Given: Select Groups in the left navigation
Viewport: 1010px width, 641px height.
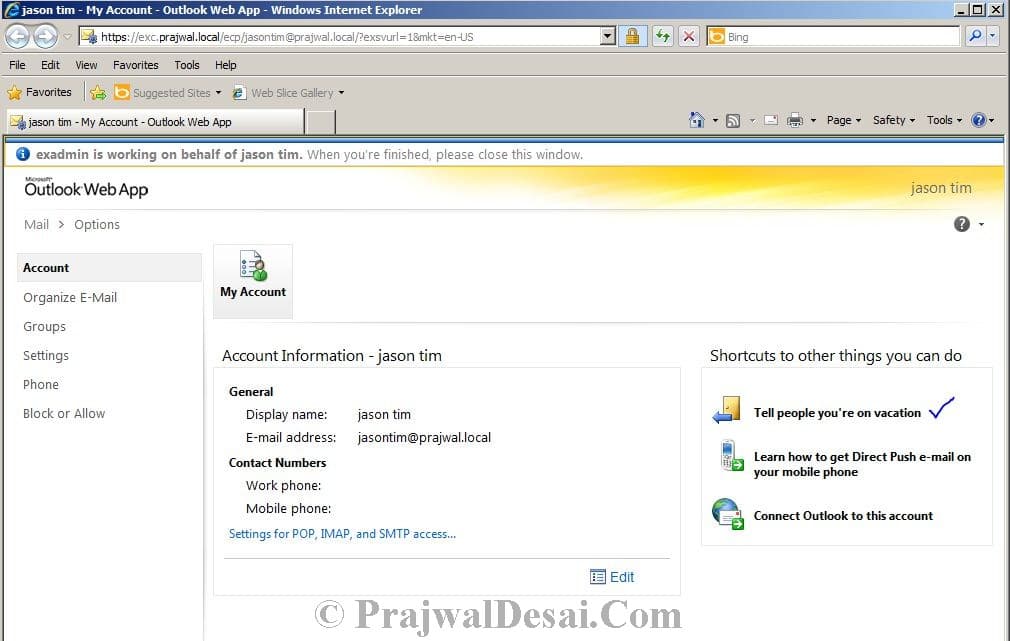Looking at the screenshot, I should (x=44, y=327).
